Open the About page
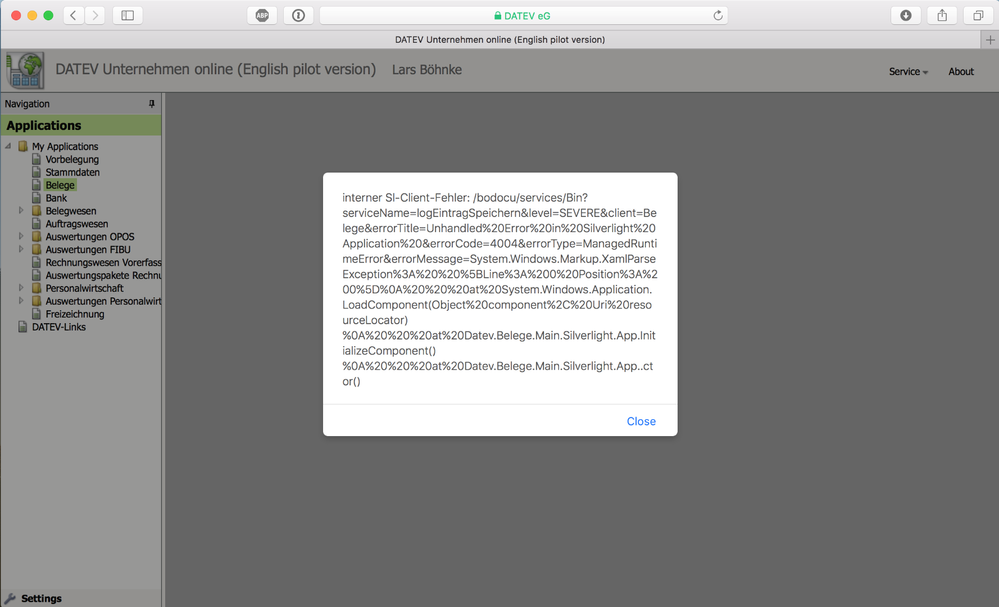This screenshot has width=999, height=607. coord(961,71)
